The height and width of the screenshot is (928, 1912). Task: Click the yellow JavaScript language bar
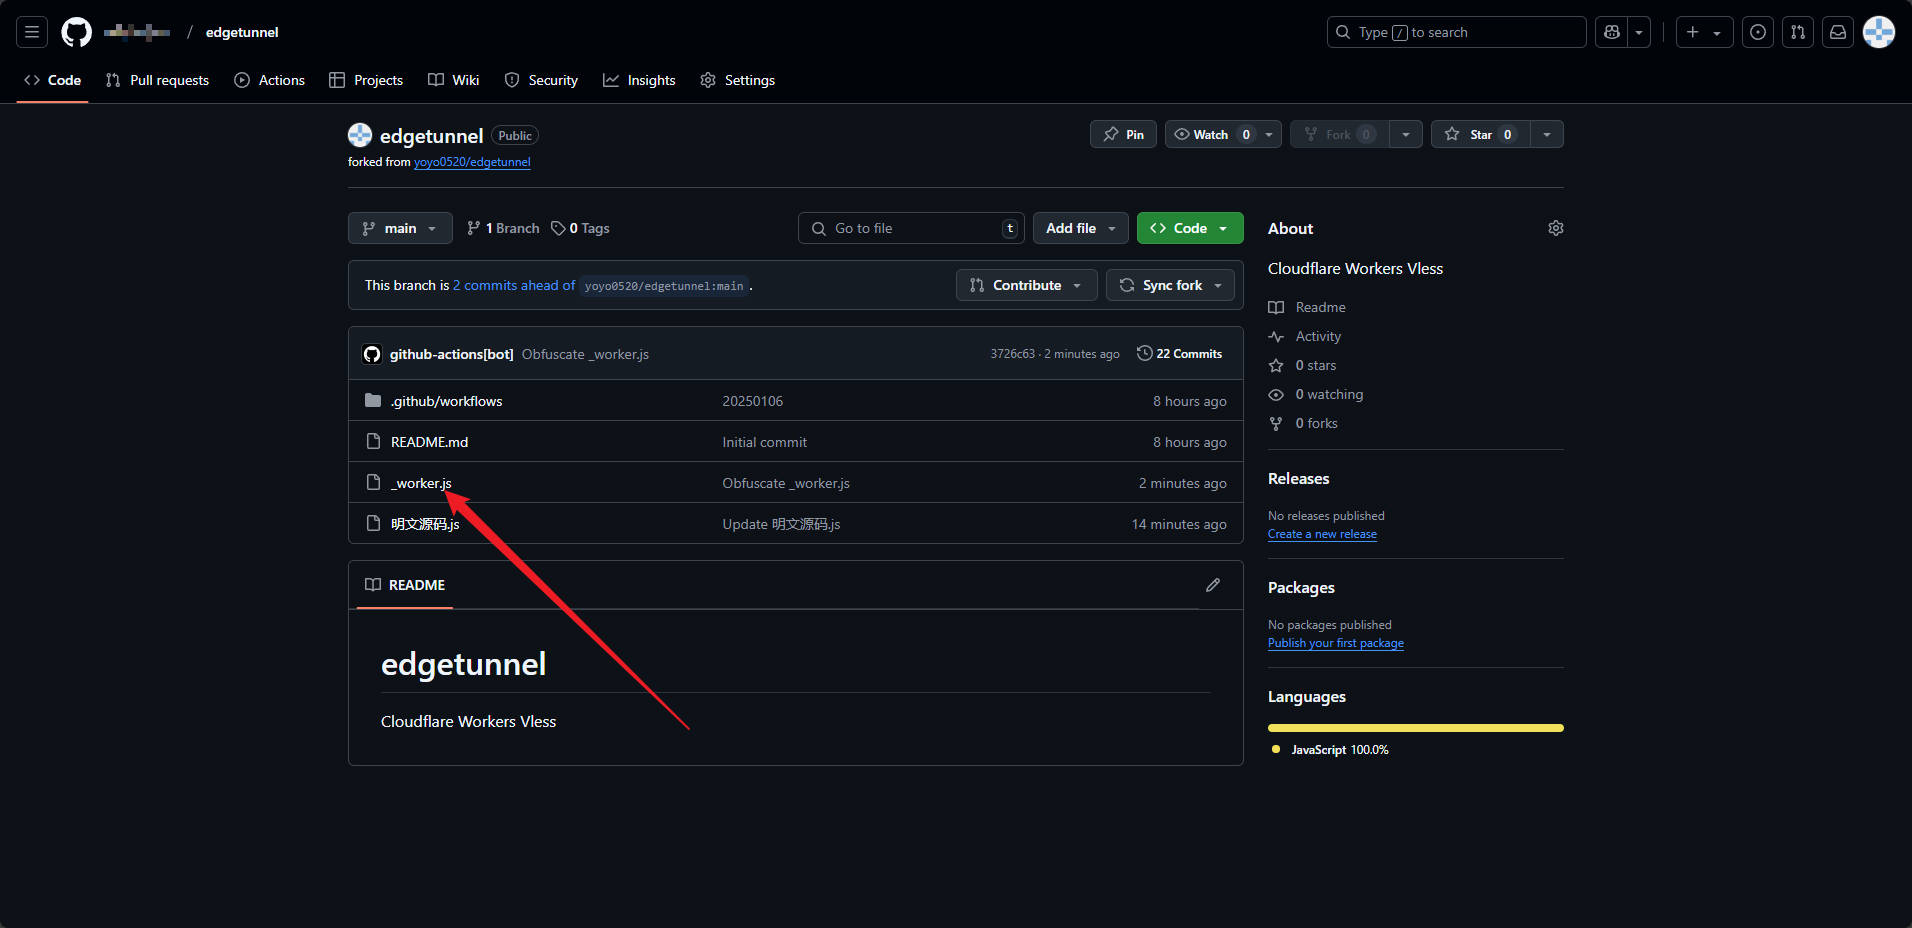pos(1415,728)
